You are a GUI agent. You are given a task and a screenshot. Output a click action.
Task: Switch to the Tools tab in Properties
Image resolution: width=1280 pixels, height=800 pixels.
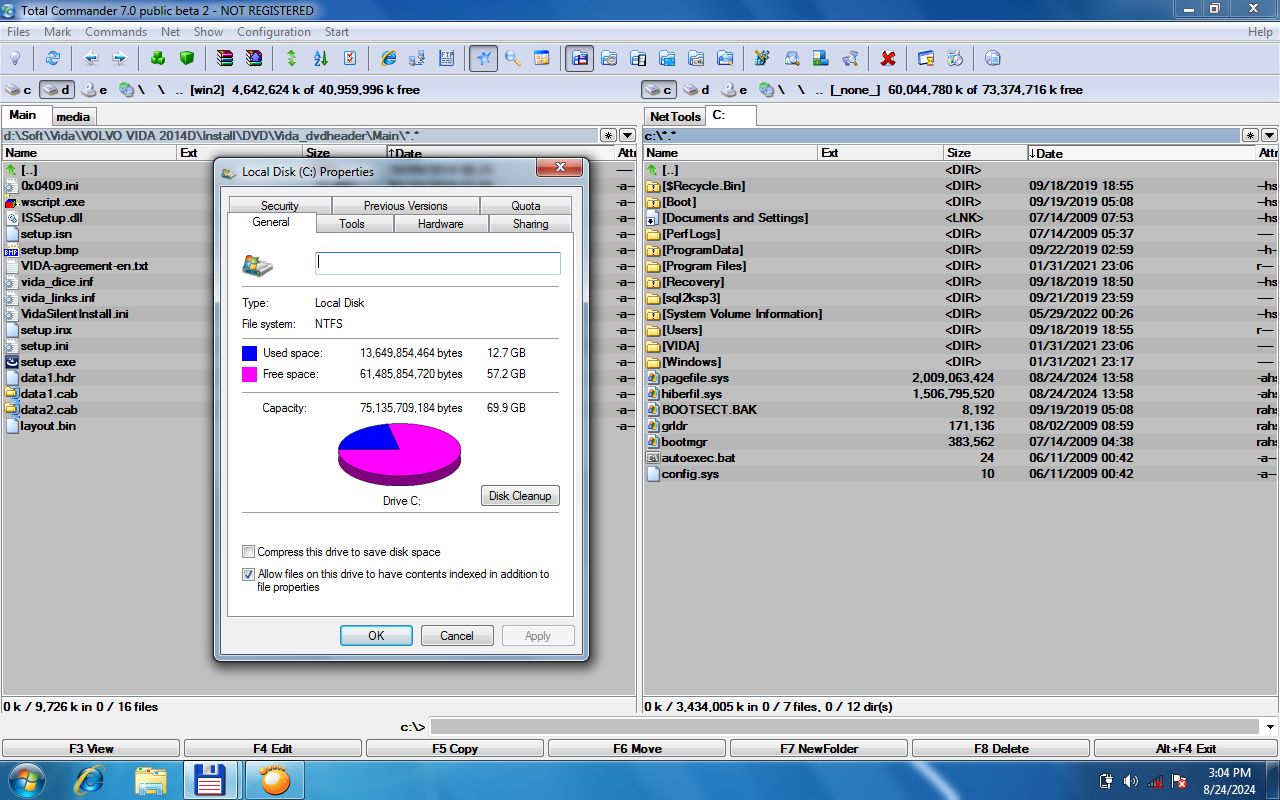pyautogui.click(x=351, y=224)
